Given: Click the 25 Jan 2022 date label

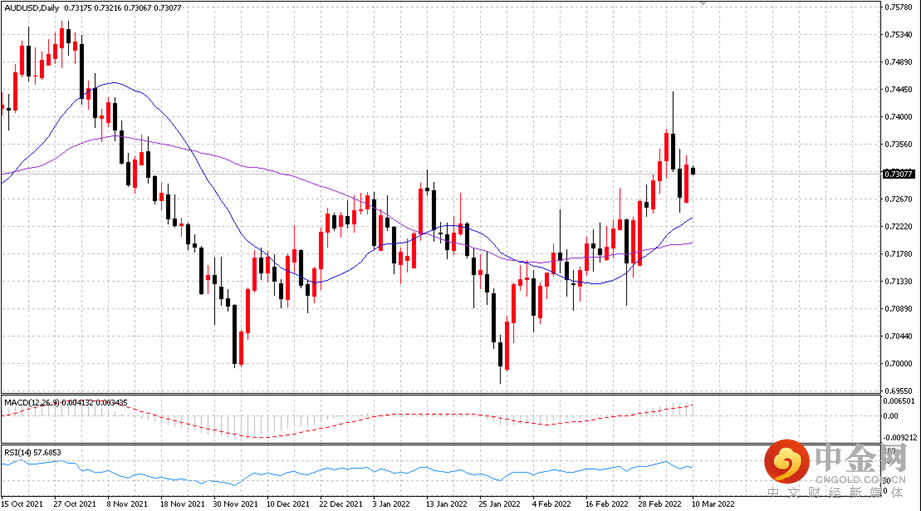Looking at the screenshot, I should click(499, 504).
